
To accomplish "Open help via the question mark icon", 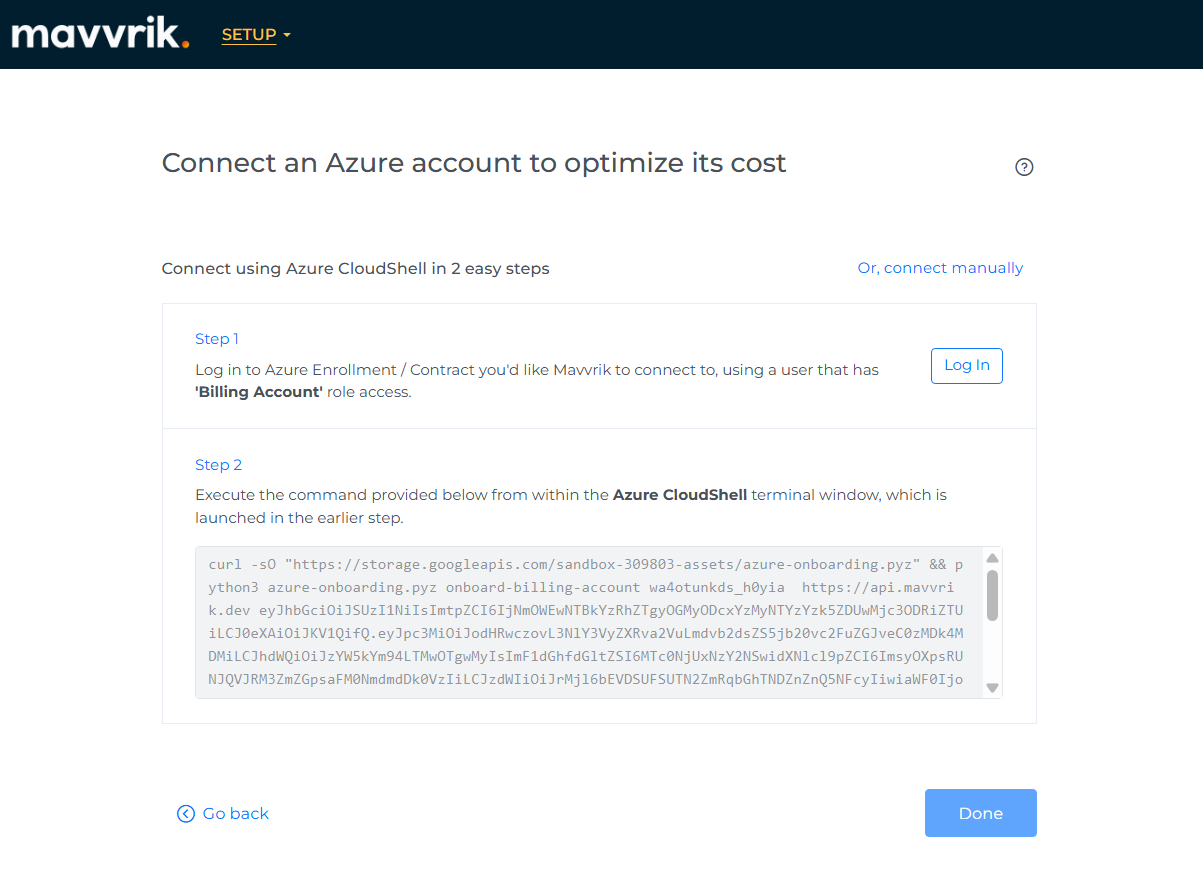I will (x=1023, y=167).
